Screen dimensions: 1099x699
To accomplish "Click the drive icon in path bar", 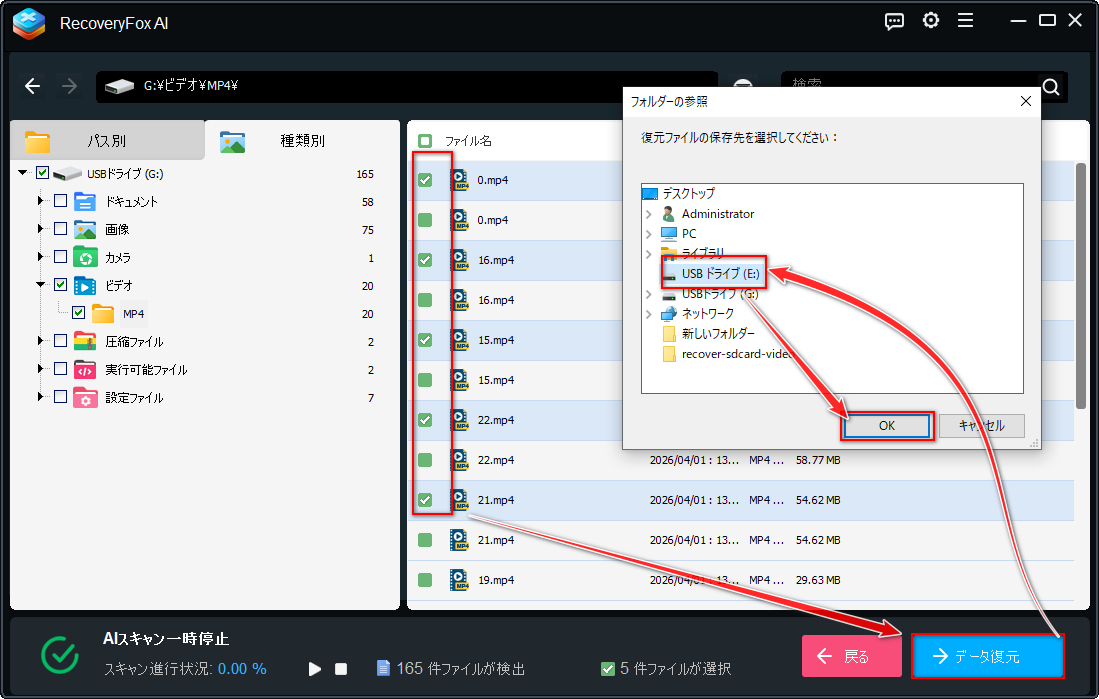I will tap(119, 86).
